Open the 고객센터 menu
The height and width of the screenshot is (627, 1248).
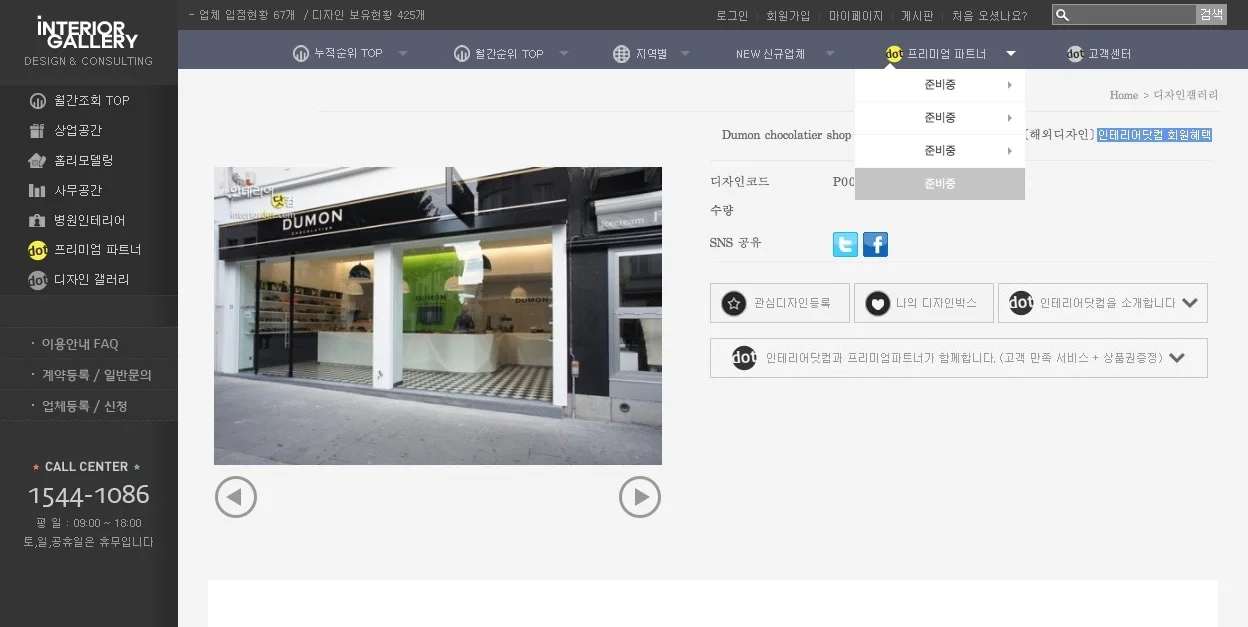[x=1109, y=54]
